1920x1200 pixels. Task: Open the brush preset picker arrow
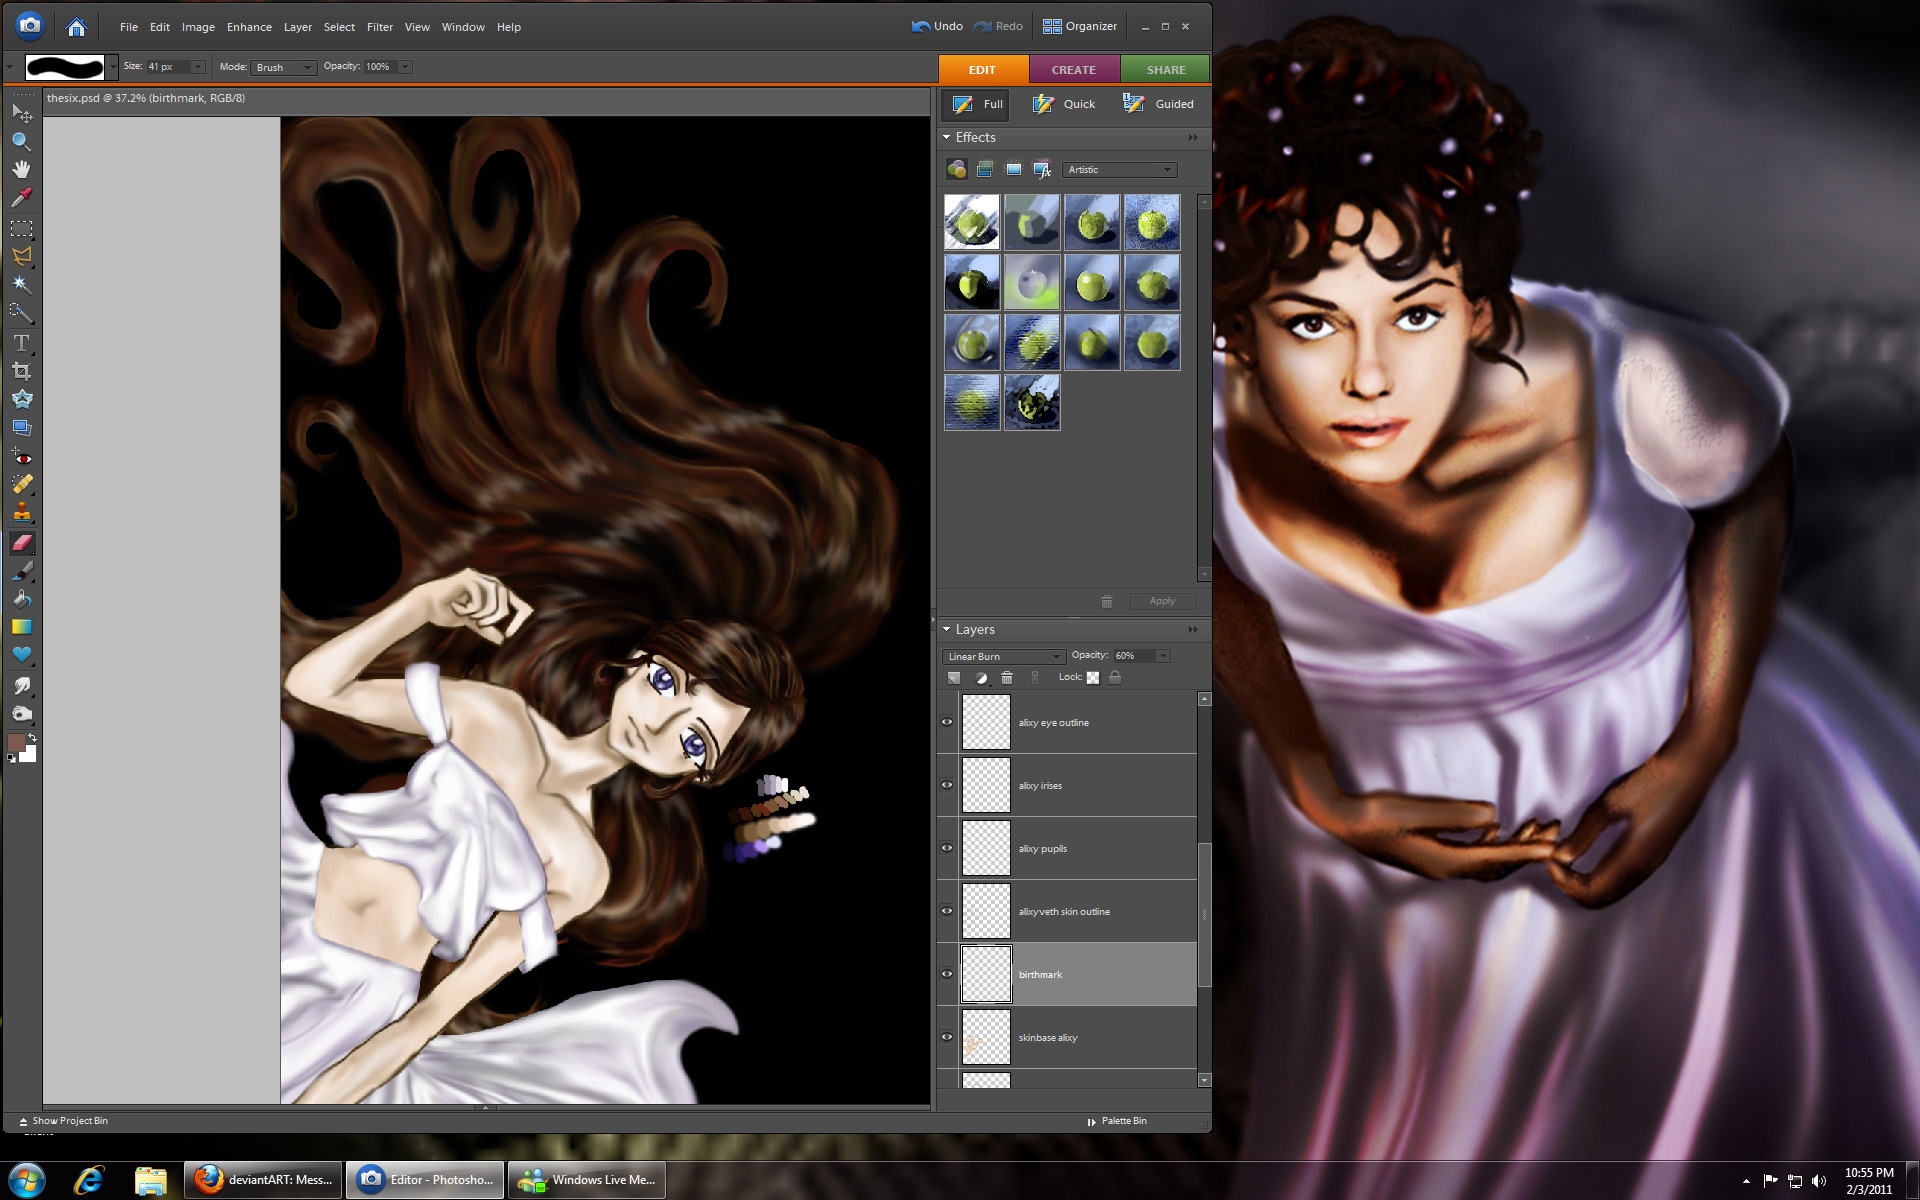click(x=112, y=67)
